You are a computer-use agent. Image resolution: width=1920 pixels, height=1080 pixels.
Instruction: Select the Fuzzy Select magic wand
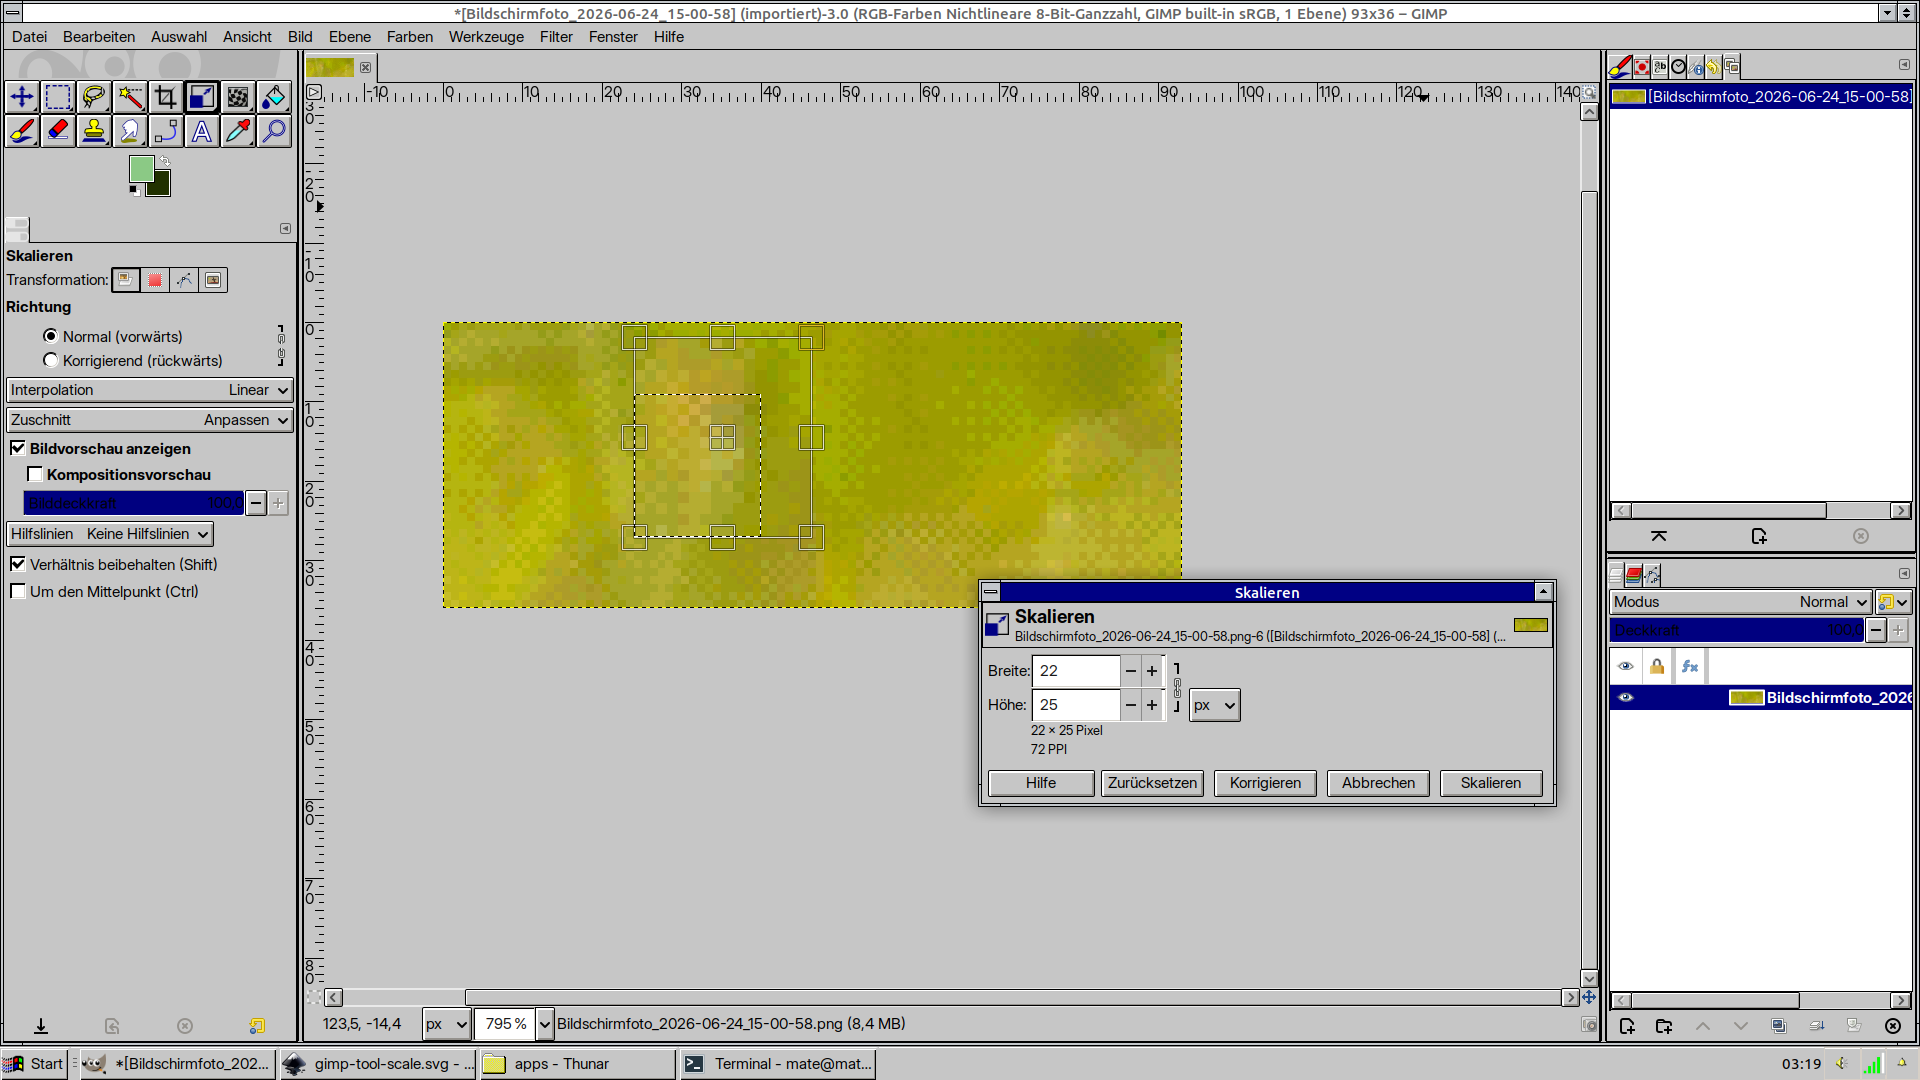[130, 97]
